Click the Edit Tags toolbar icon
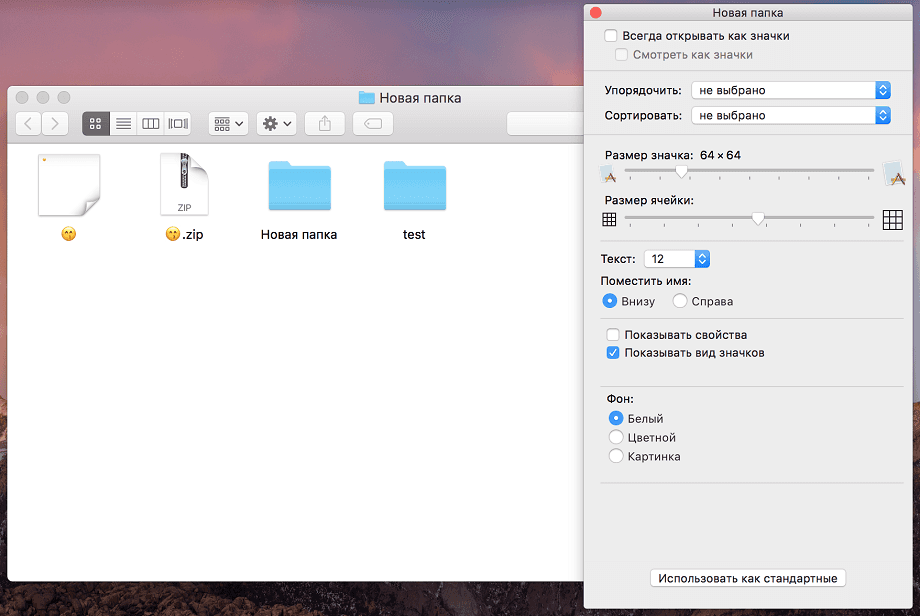 [x=372, y=124]
